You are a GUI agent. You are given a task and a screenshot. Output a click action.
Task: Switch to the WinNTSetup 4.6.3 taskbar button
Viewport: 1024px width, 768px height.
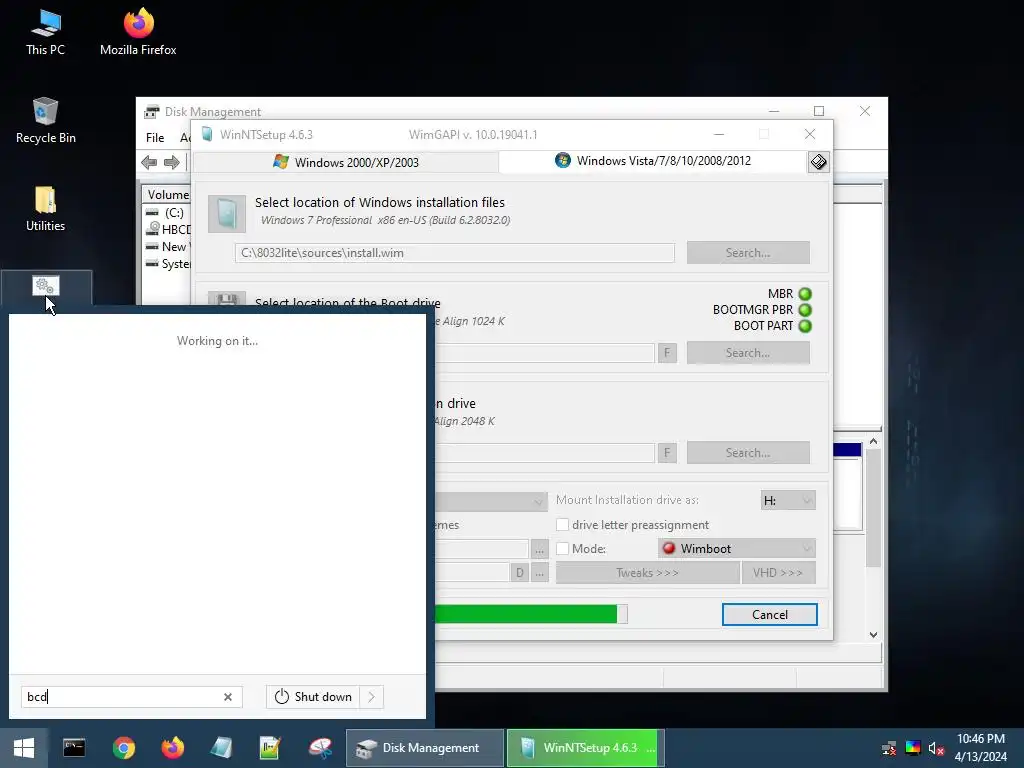click(586, 748)
